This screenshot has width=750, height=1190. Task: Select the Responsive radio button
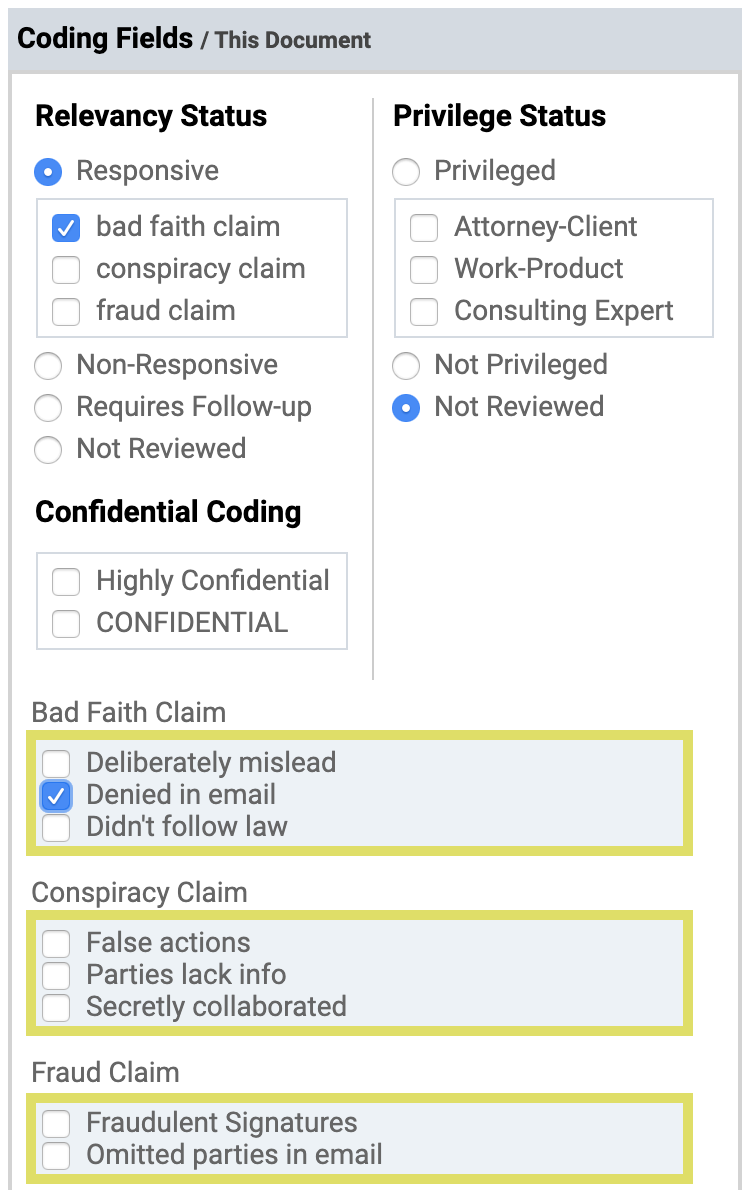click(48, 172)
